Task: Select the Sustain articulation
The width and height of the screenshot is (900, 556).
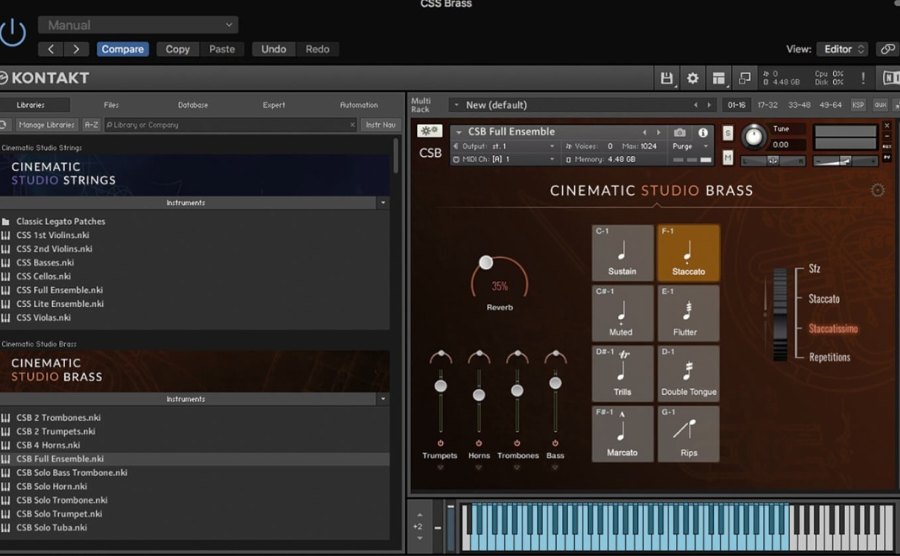Action: [622, 252]
